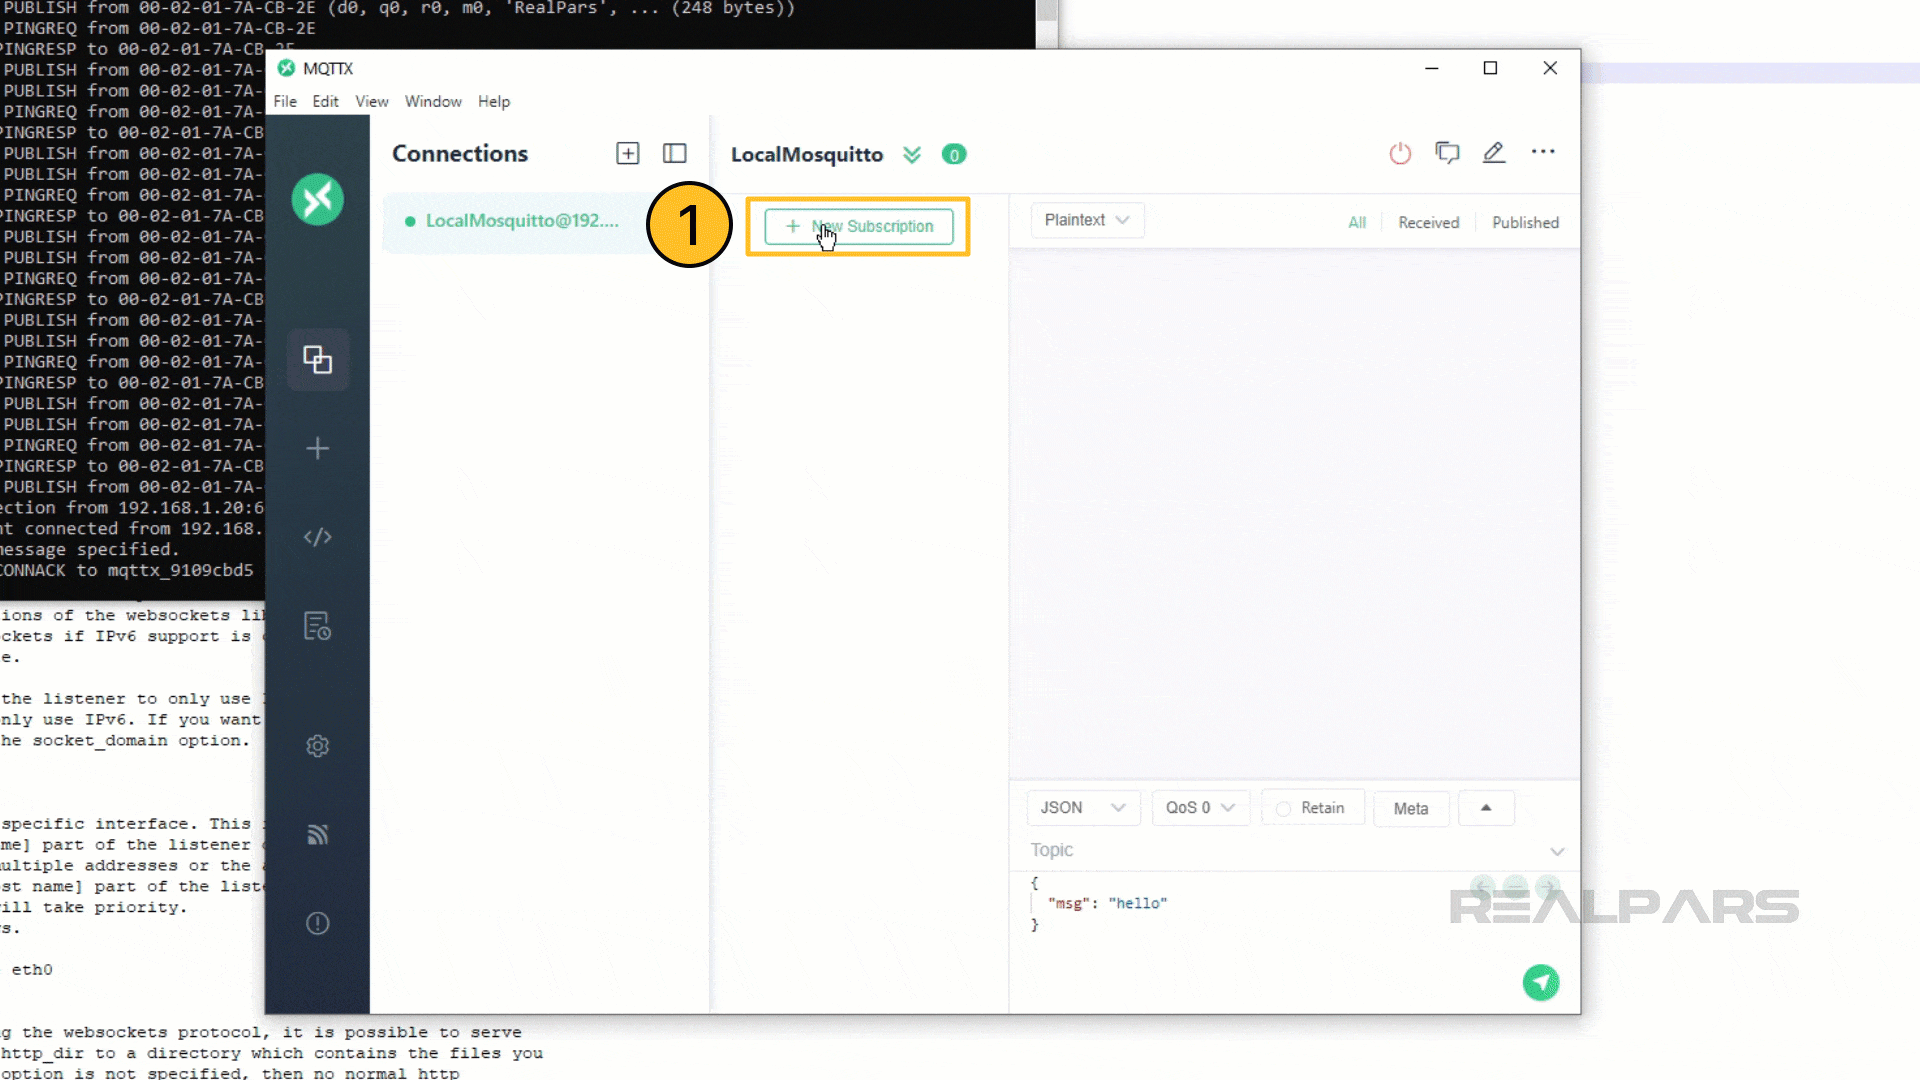1920x1080 pixels.
Task: Open the View menu
Action: [x=371, y=101]
